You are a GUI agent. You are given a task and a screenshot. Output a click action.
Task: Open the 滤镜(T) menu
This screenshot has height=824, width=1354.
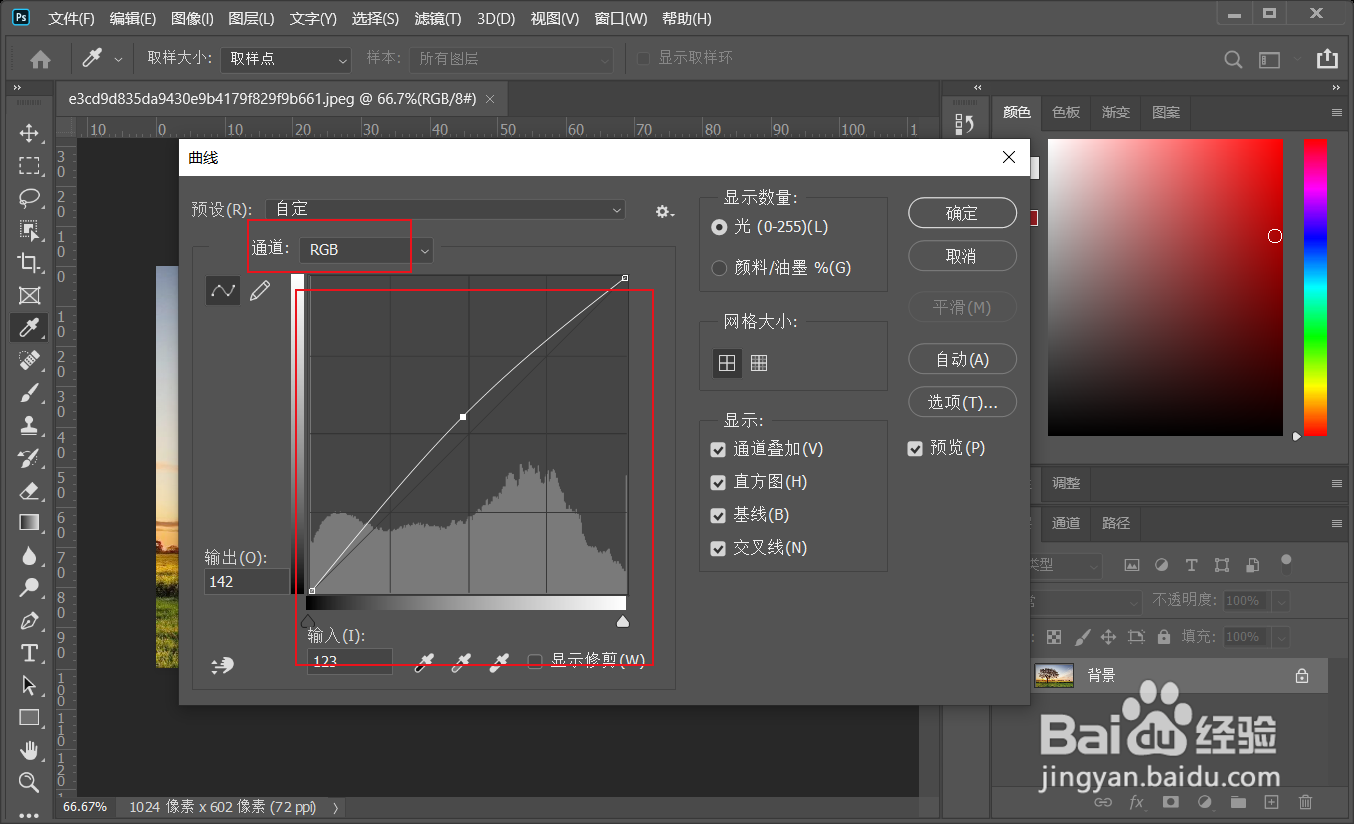click(x=437, y=18)
